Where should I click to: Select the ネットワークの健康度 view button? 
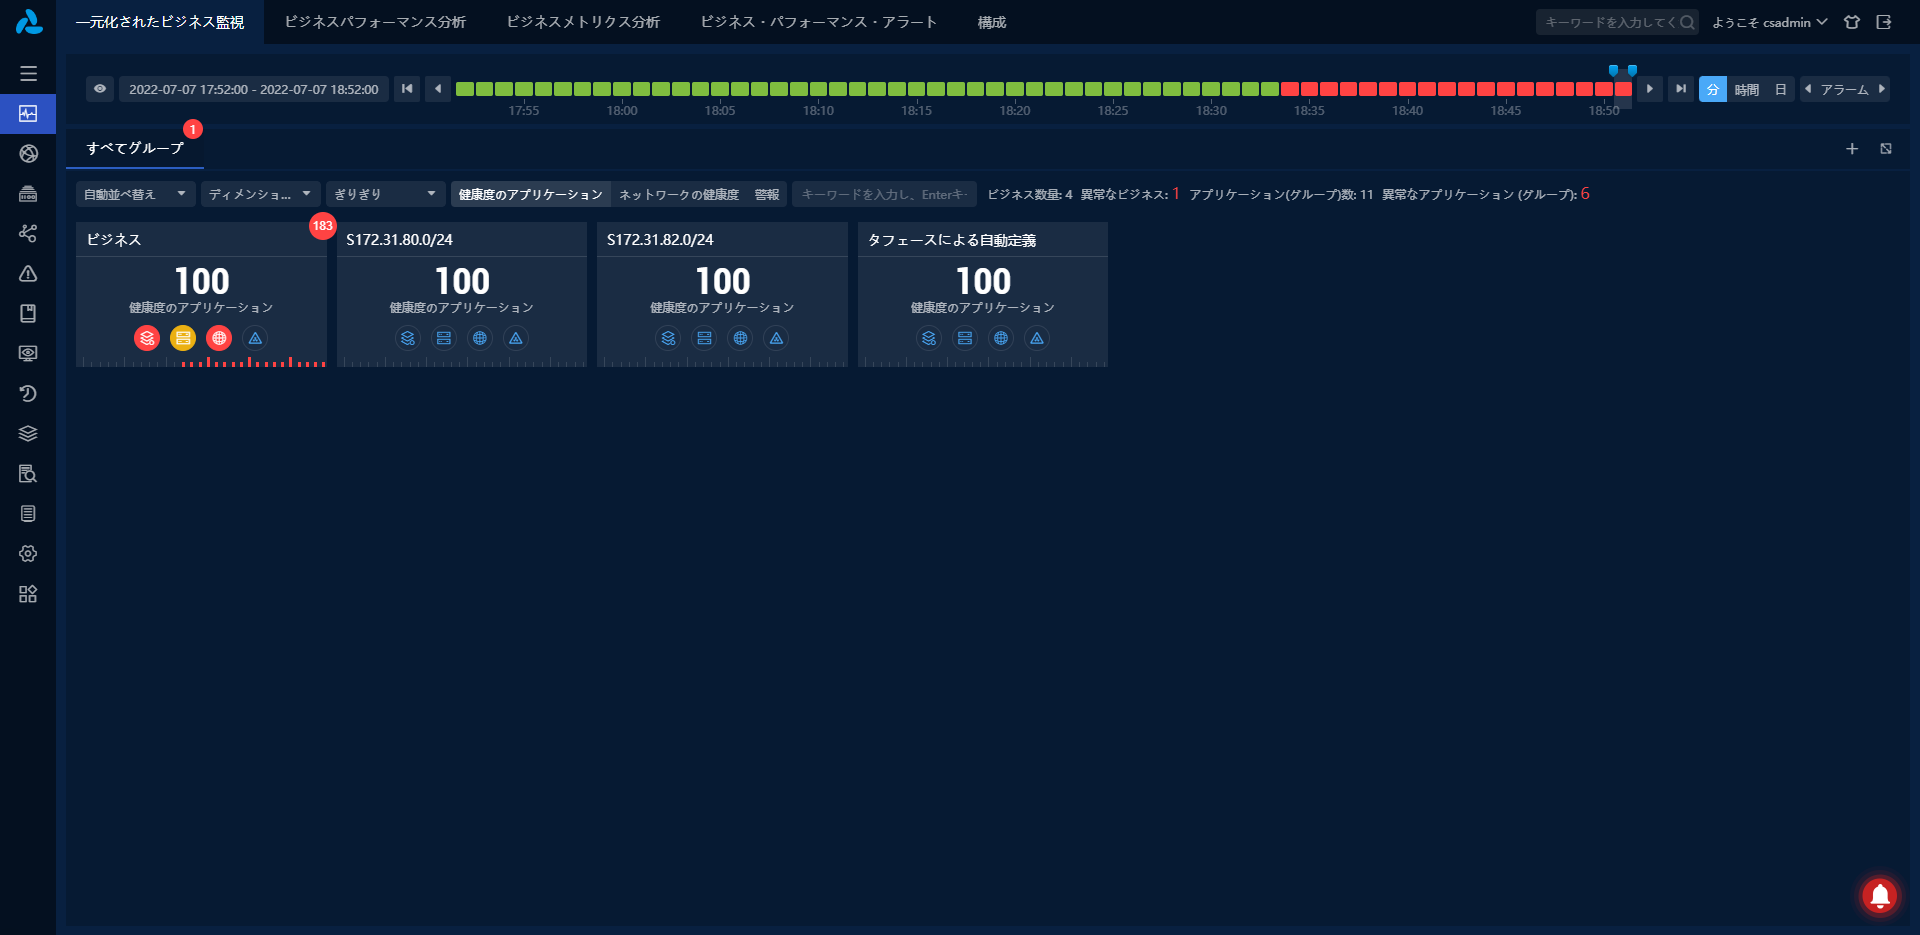[678, 194]
